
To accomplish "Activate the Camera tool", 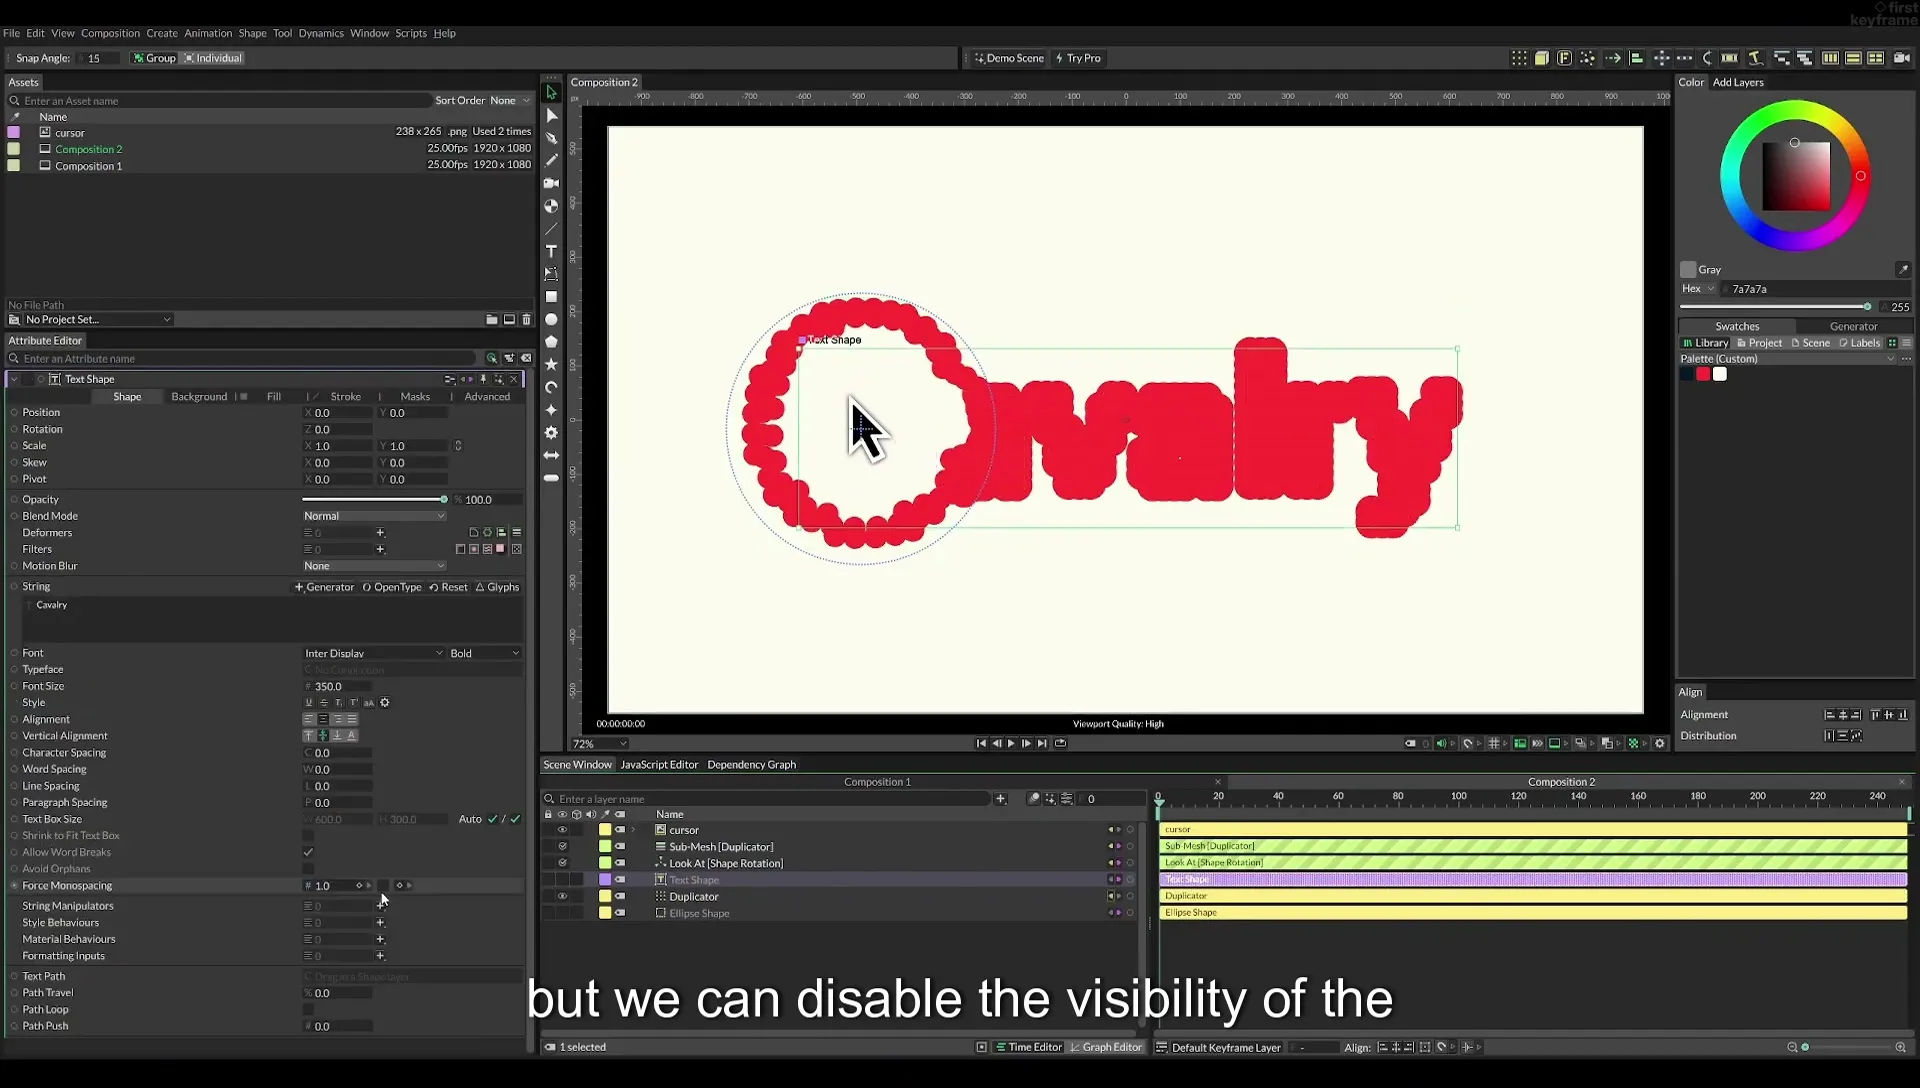I will tap(551, 183).
